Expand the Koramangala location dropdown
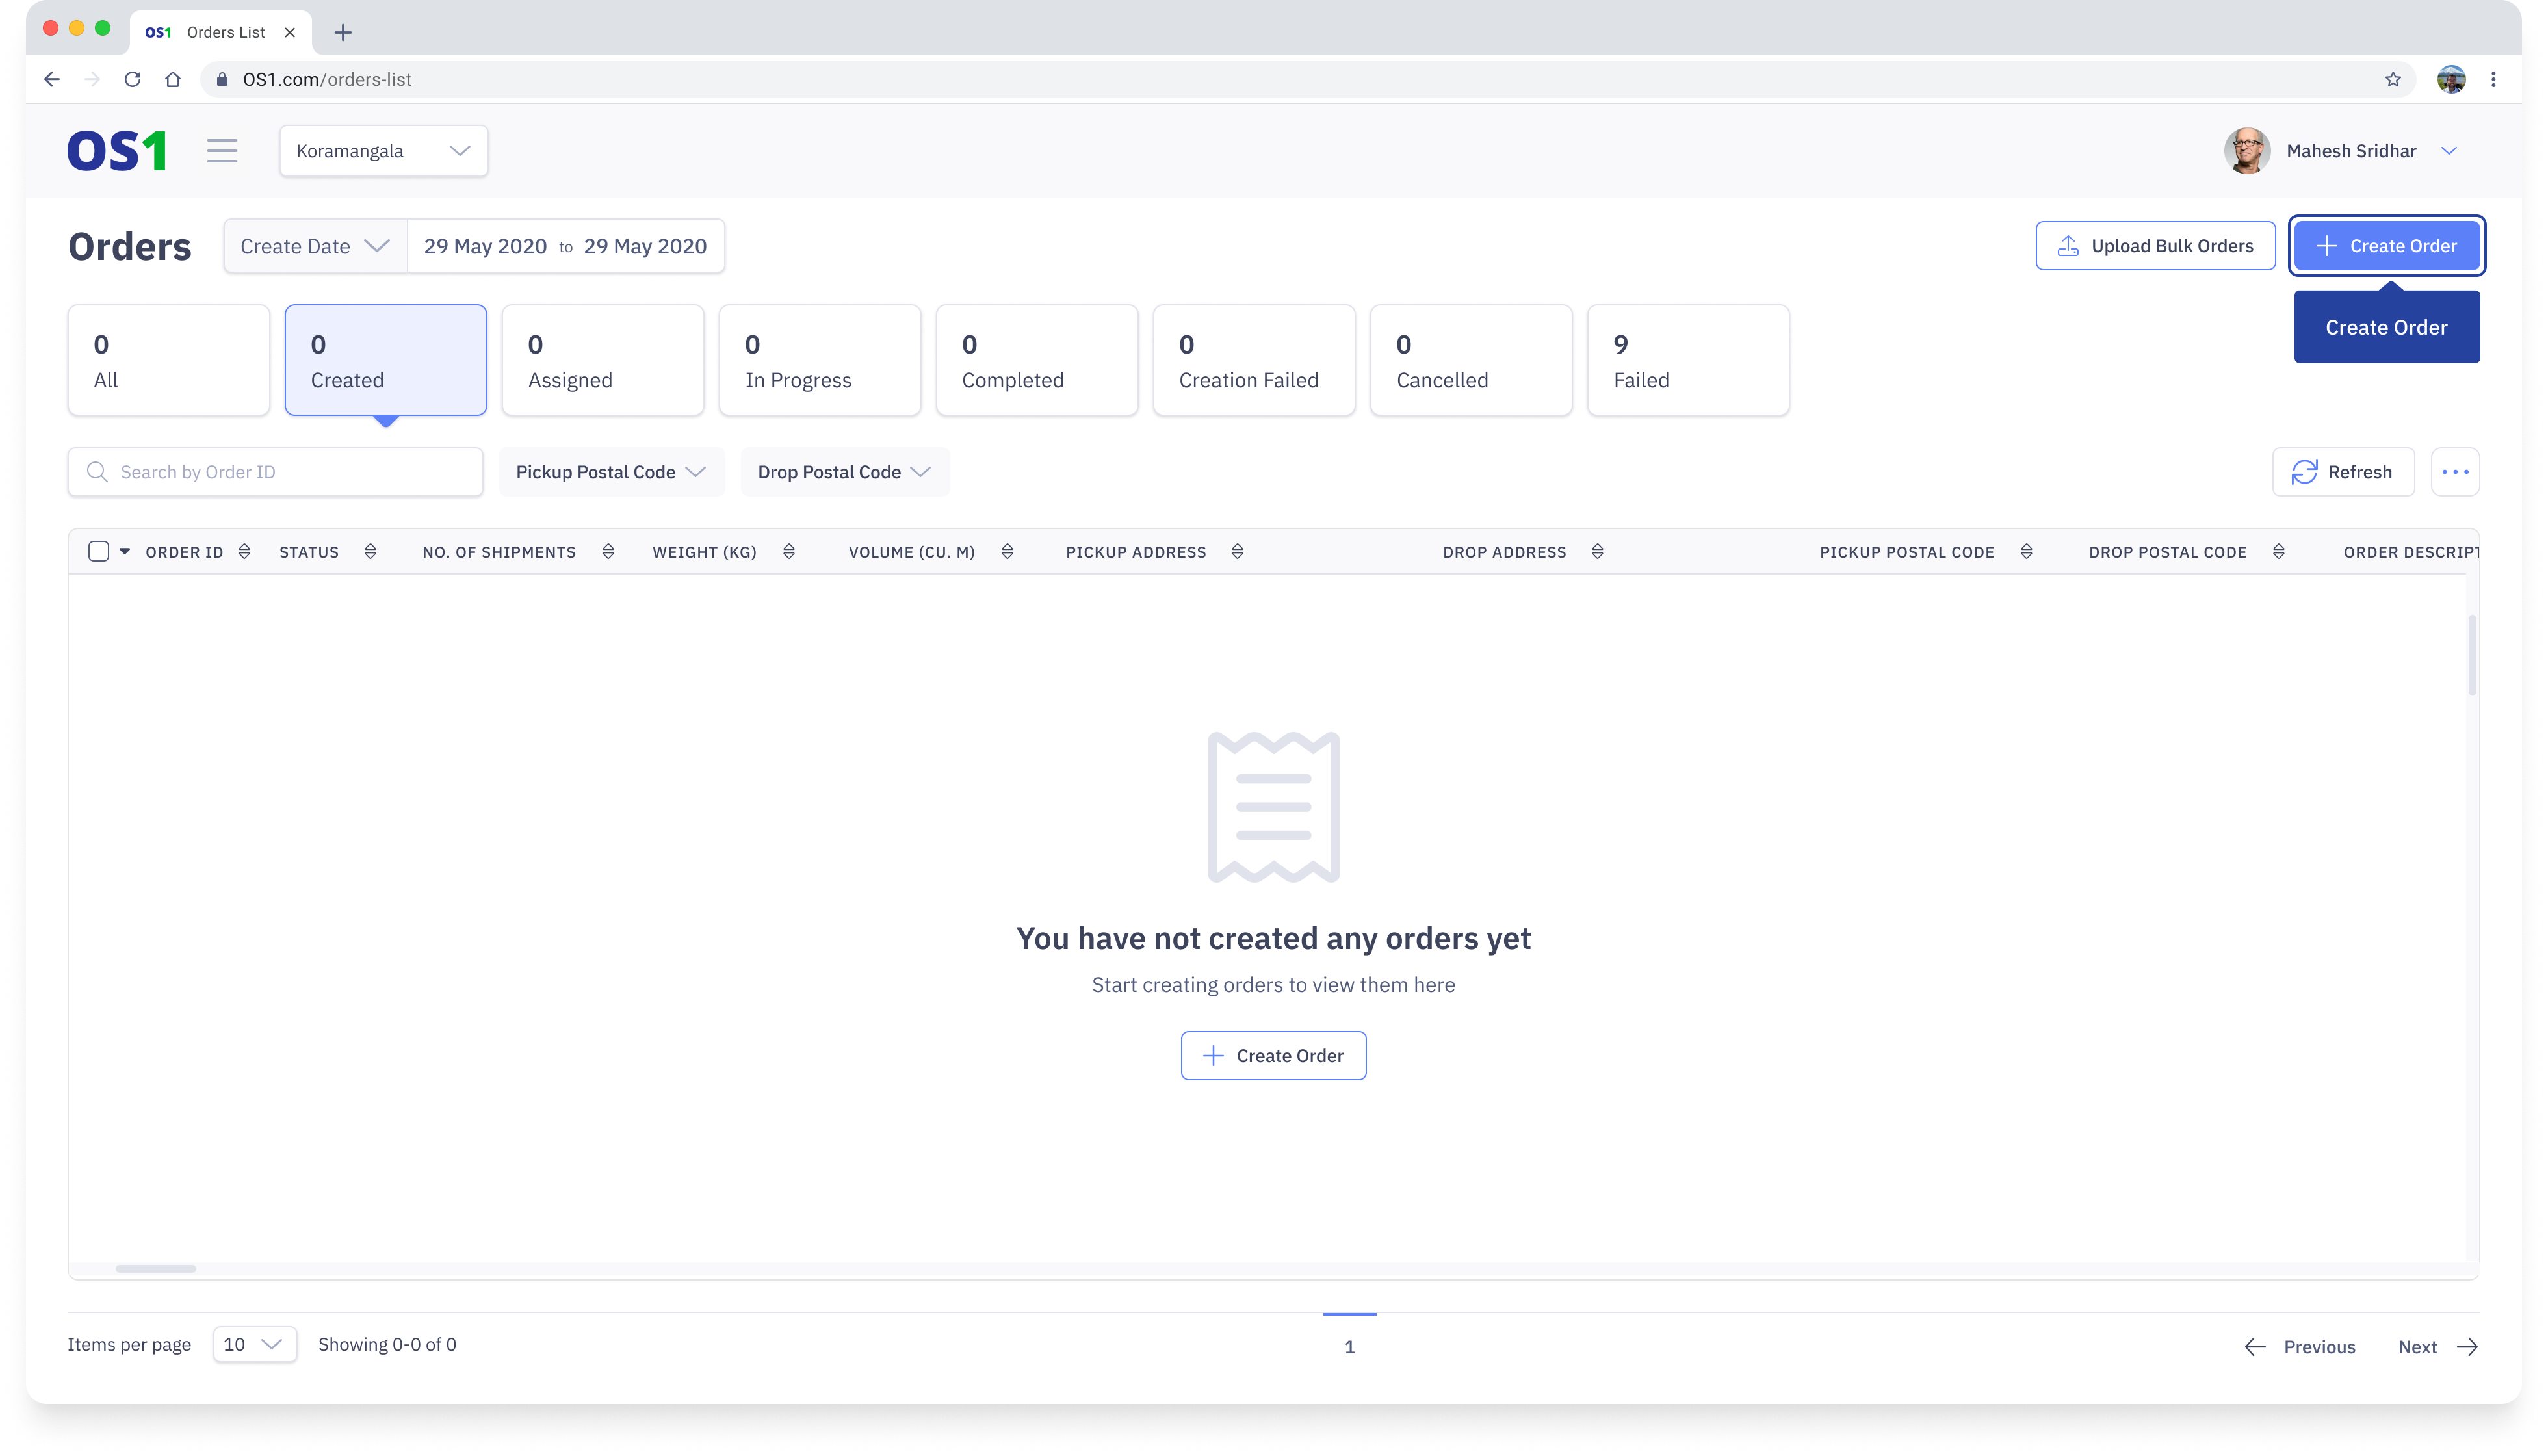The height and width of the screenshot is (1456, 2548). pos(384,151)
